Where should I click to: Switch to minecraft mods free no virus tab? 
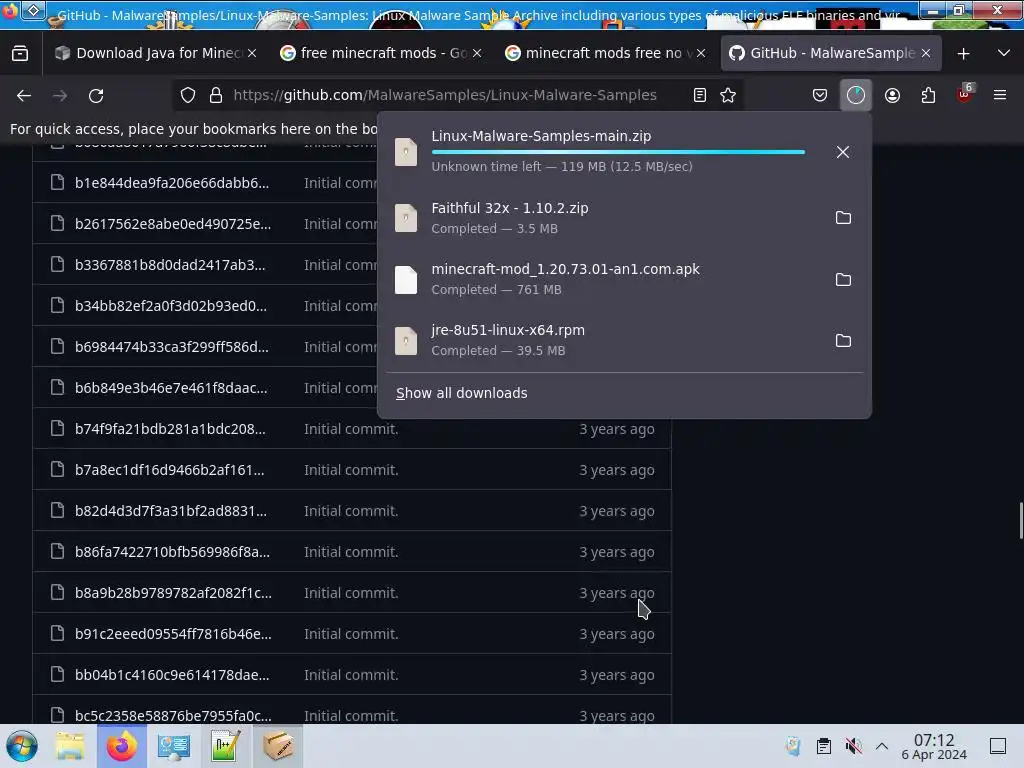point(605,53)
